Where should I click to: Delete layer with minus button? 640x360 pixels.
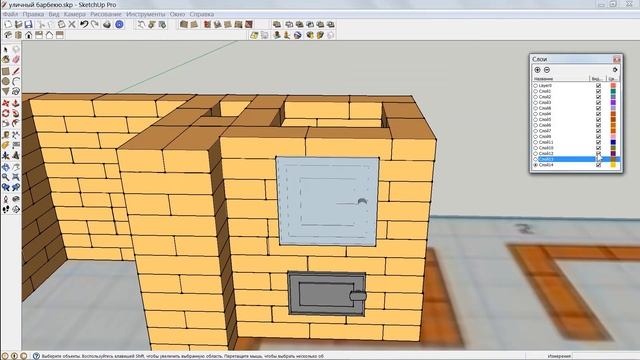click(547, 70)
